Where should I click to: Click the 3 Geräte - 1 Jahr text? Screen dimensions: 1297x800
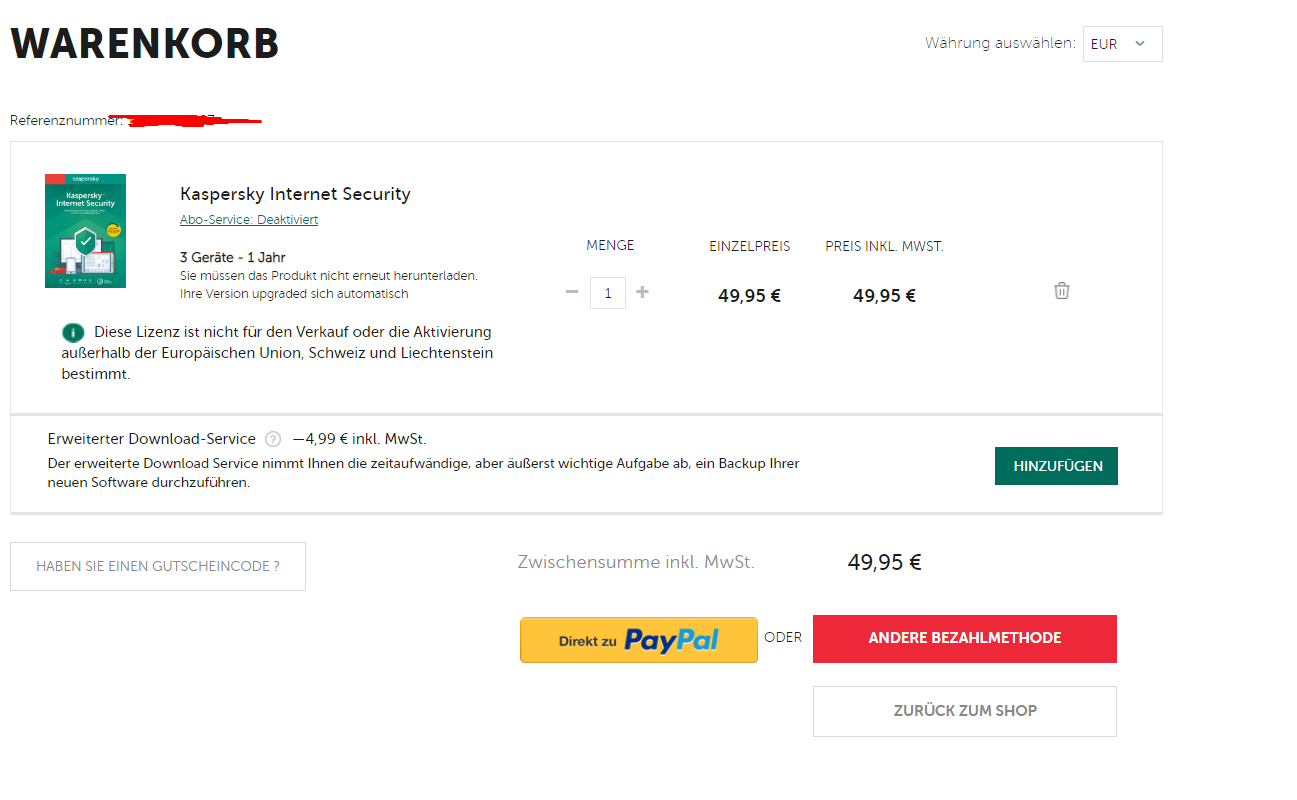coord(233,258)
